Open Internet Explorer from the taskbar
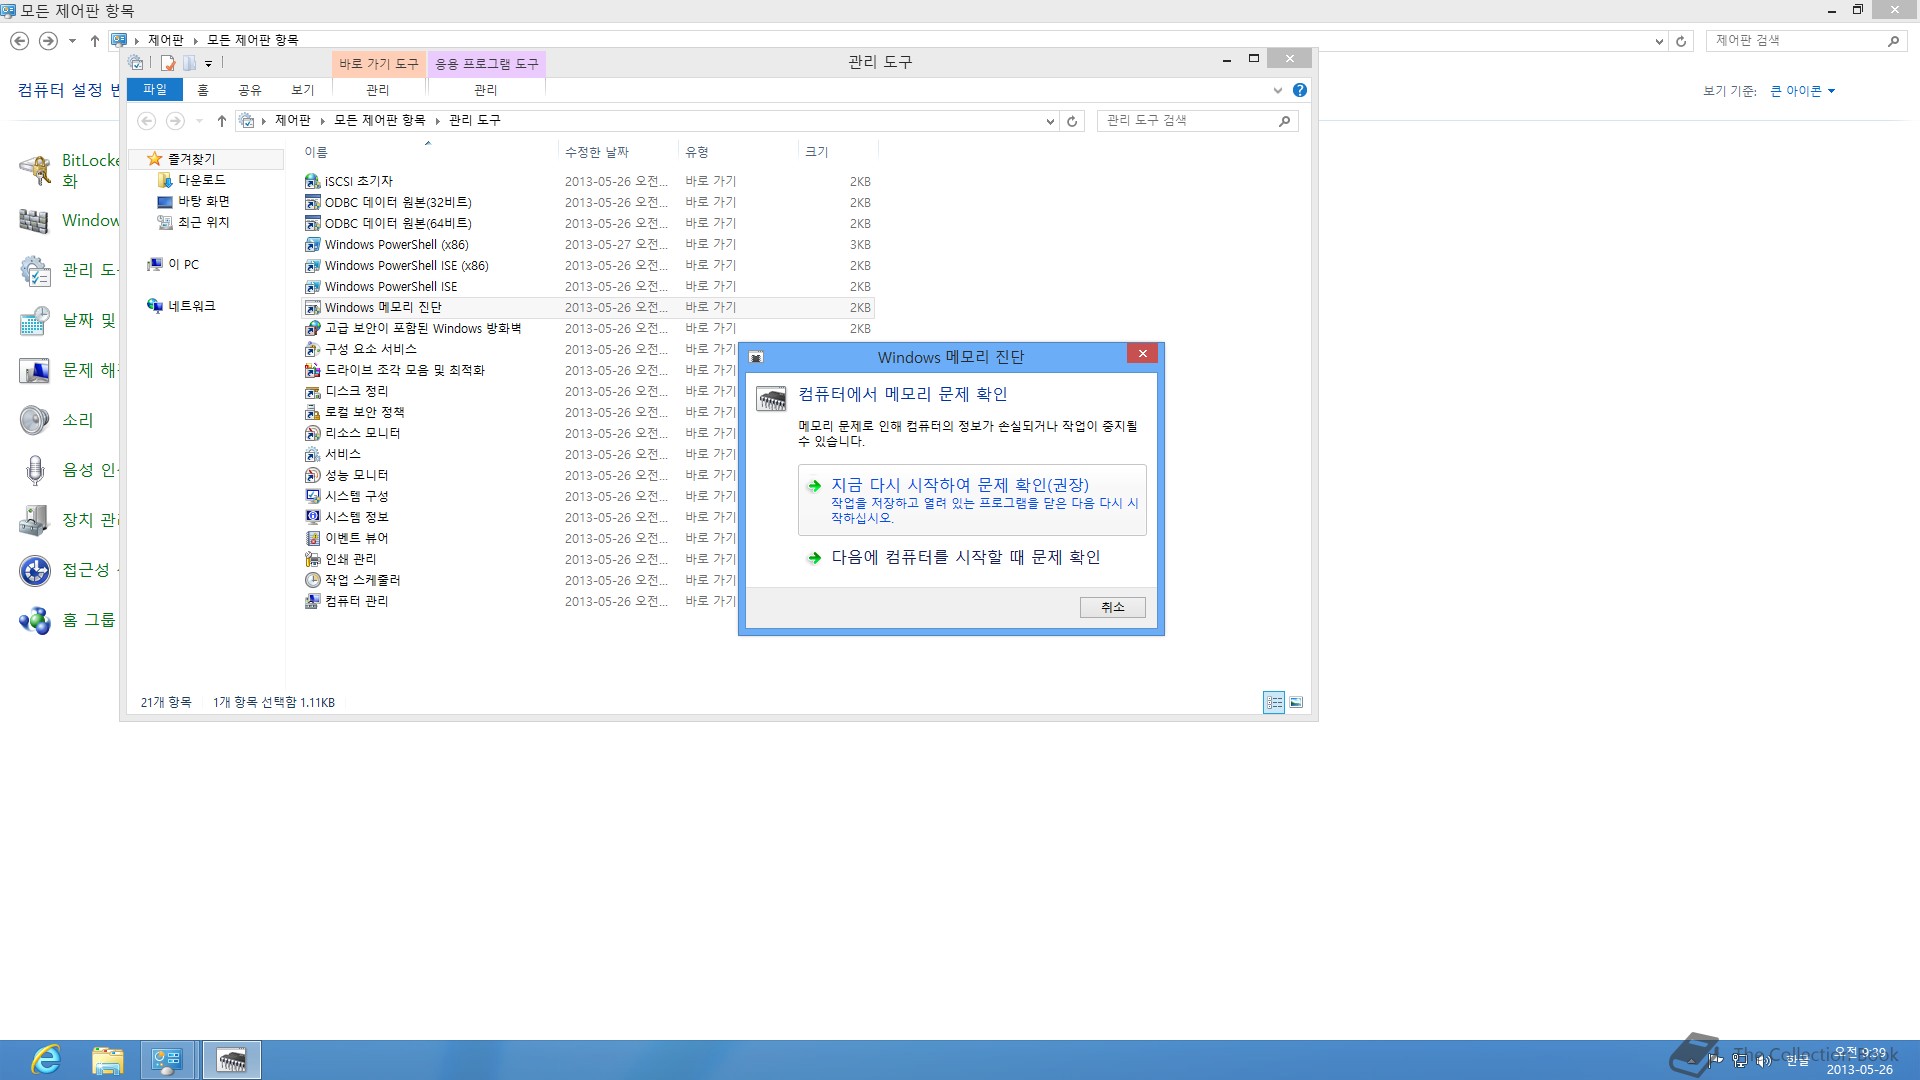Image resolution: width=1920 pixels, height=1080 pixels. pos(46,1060)
